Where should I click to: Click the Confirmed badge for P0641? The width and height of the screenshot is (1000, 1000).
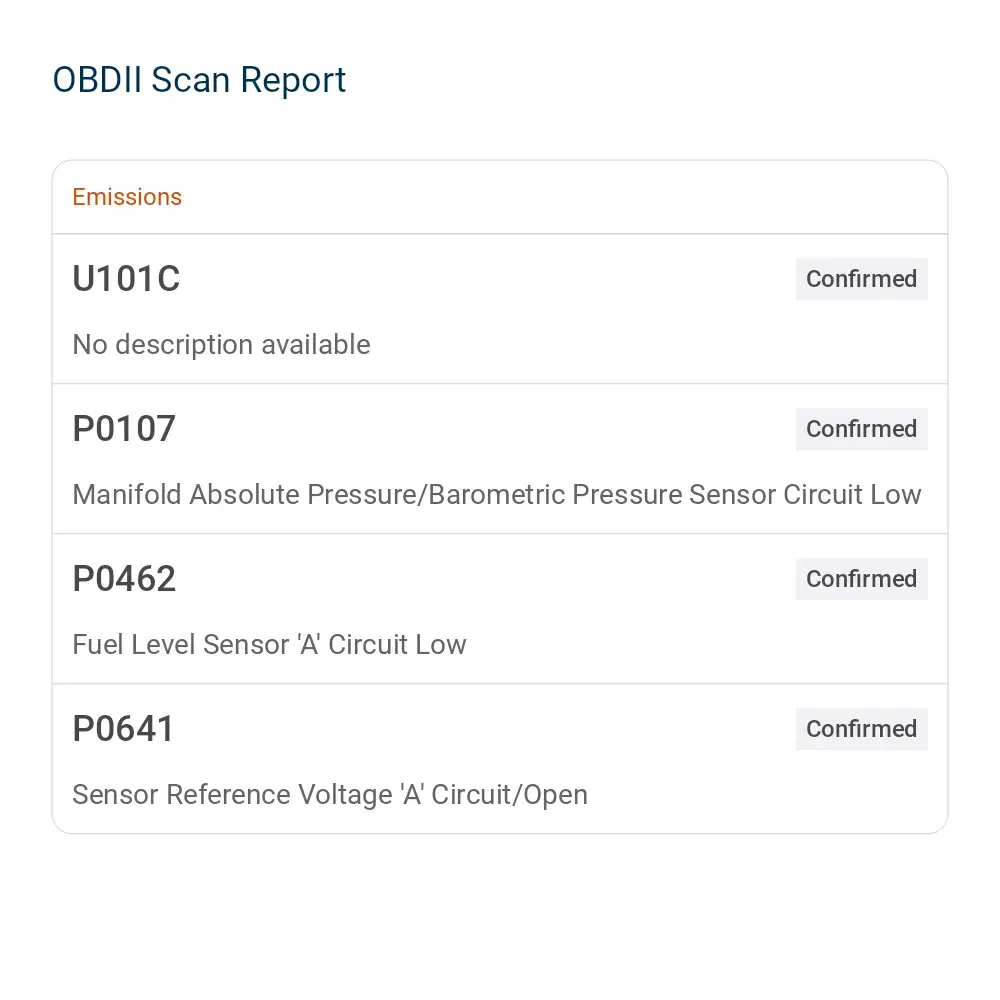[861, 728]
